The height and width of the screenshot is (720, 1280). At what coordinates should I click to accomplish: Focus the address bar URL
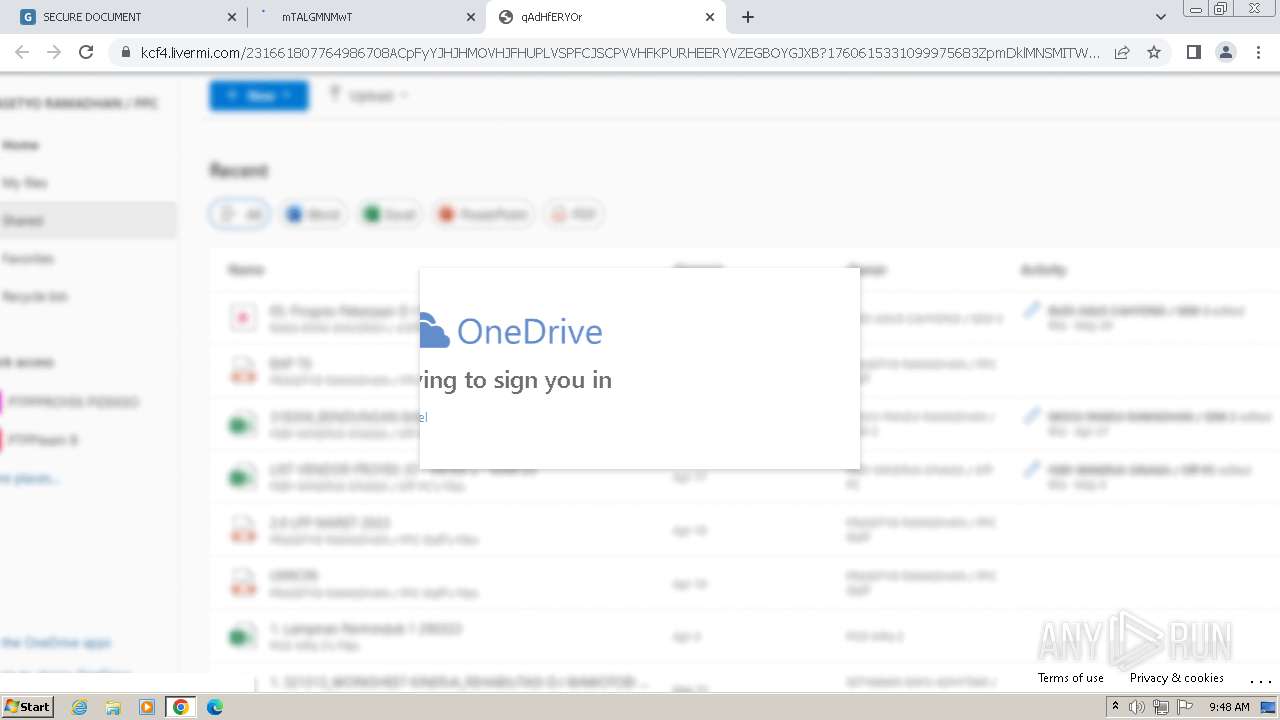point(620,53)
